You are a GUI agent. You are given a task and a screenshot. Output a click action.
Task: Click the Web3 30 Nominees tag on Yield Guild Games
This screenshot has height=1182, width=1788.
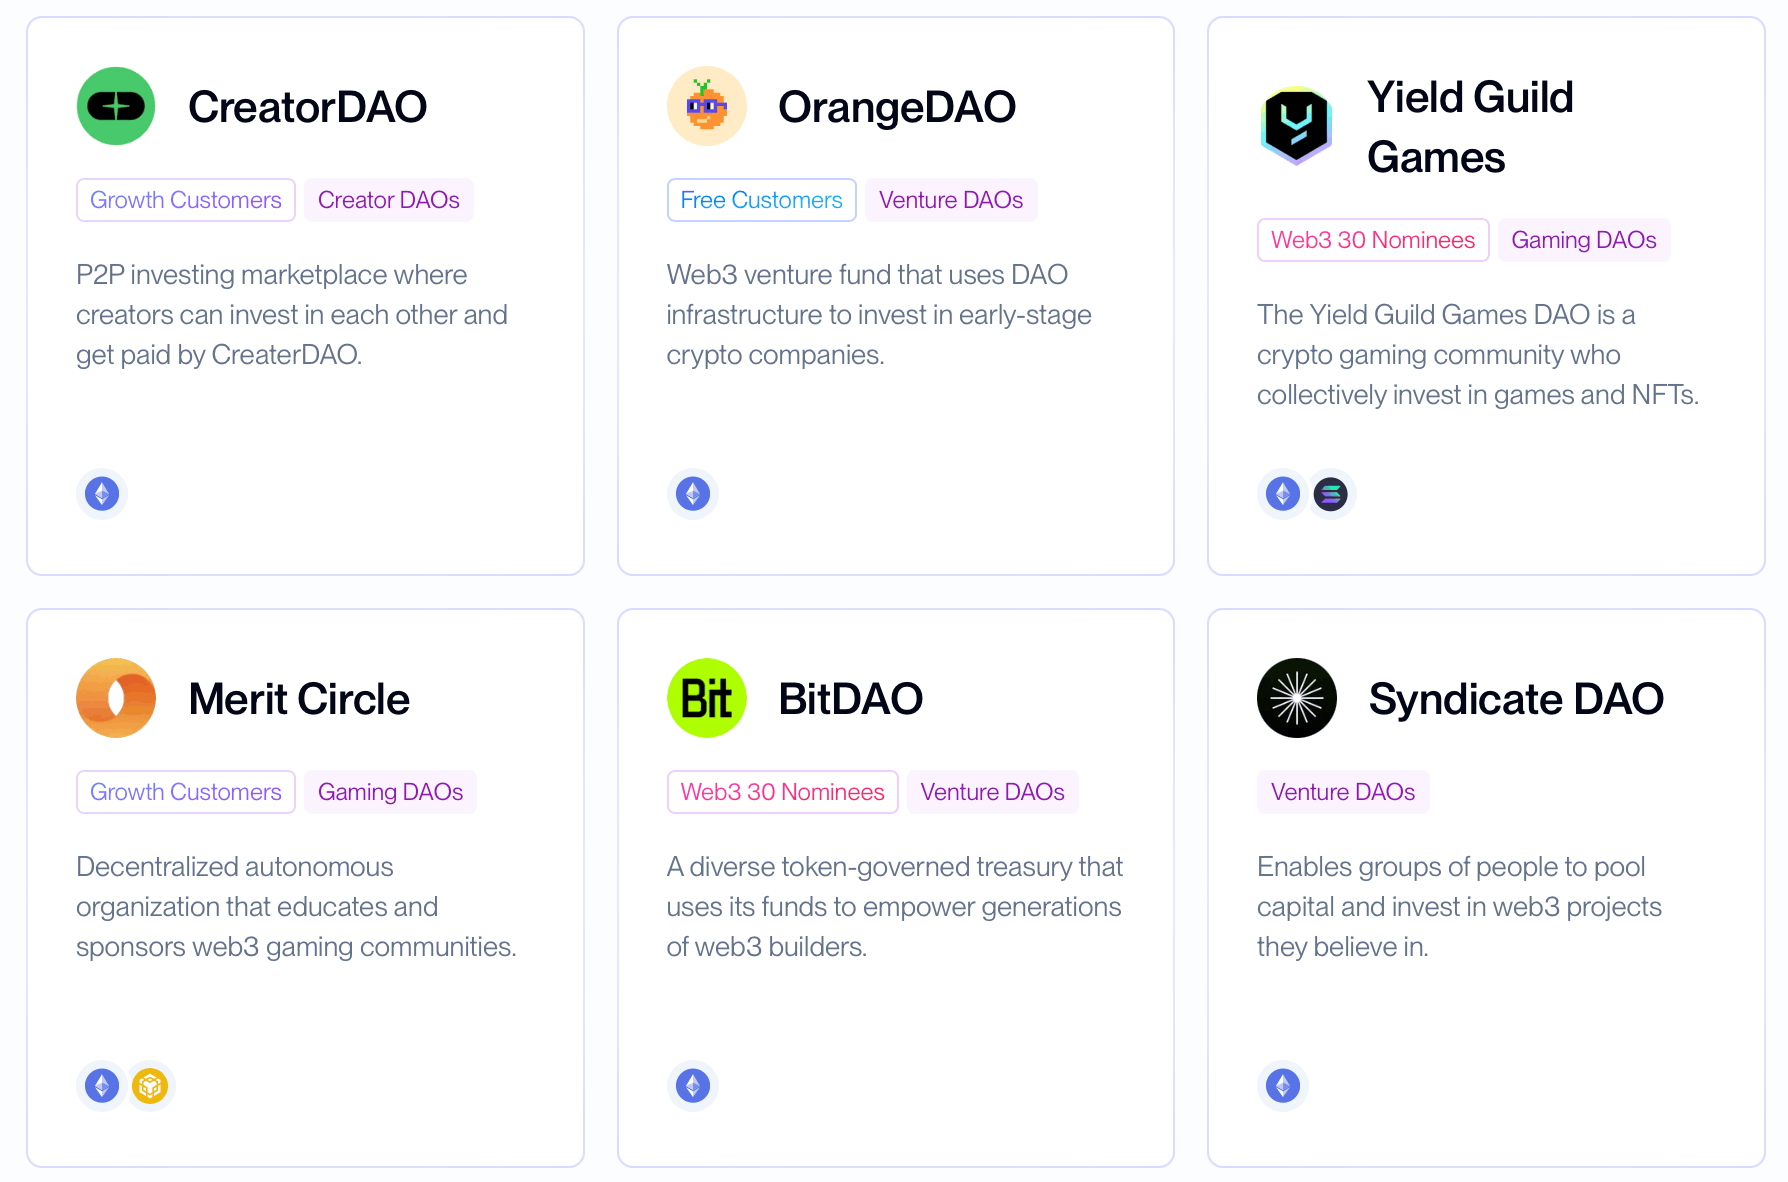click(x=1372, y=239)
